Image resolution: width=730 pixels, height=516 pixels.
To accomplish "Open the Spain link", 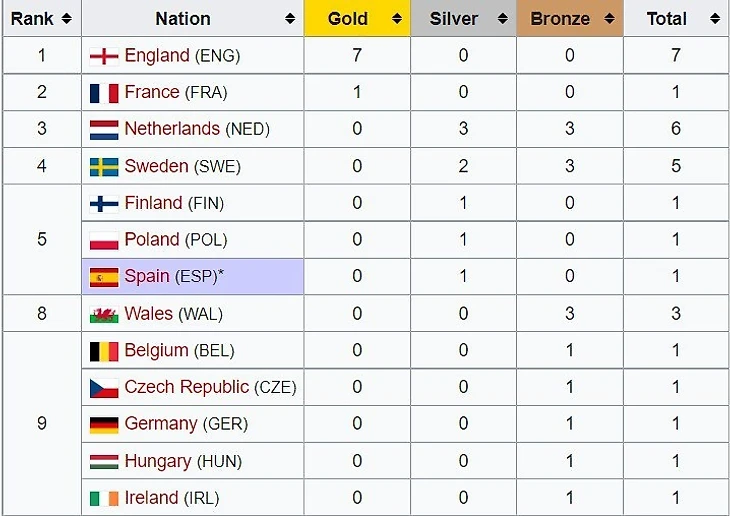I will 147,277.
